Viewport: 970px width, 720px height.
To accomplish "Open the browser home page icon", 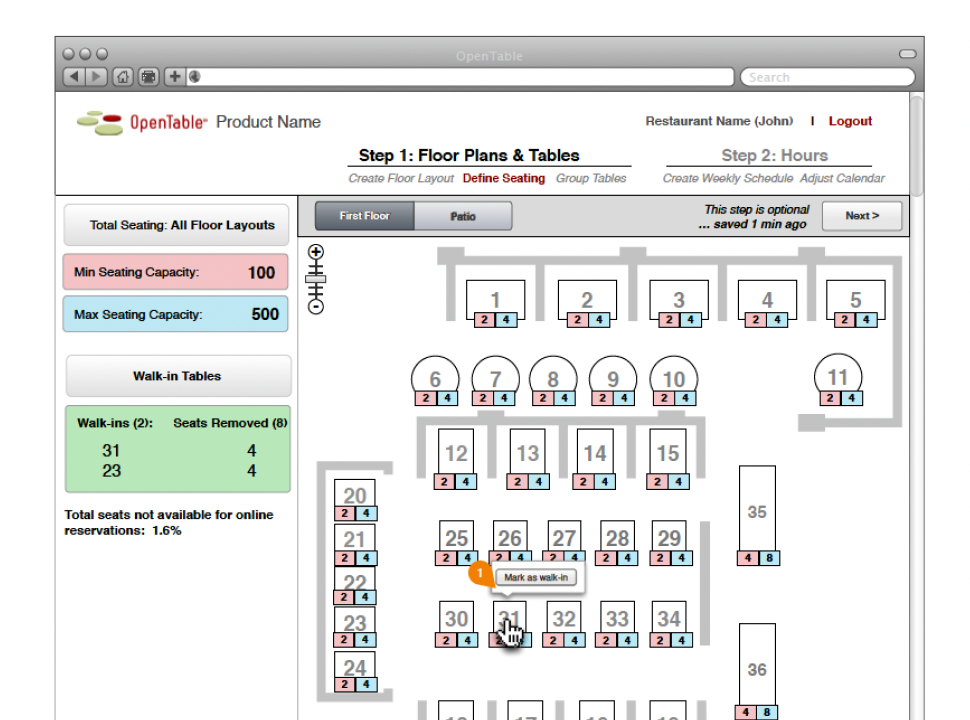I will point(122,77).
